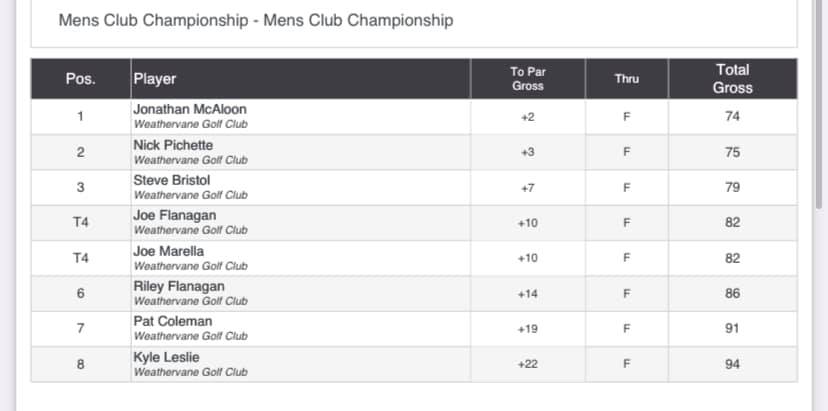Screen dimensions: 828x411
Task: Click Weathervane Golf Club under Nick Pichette
Action: click(190, 160)
